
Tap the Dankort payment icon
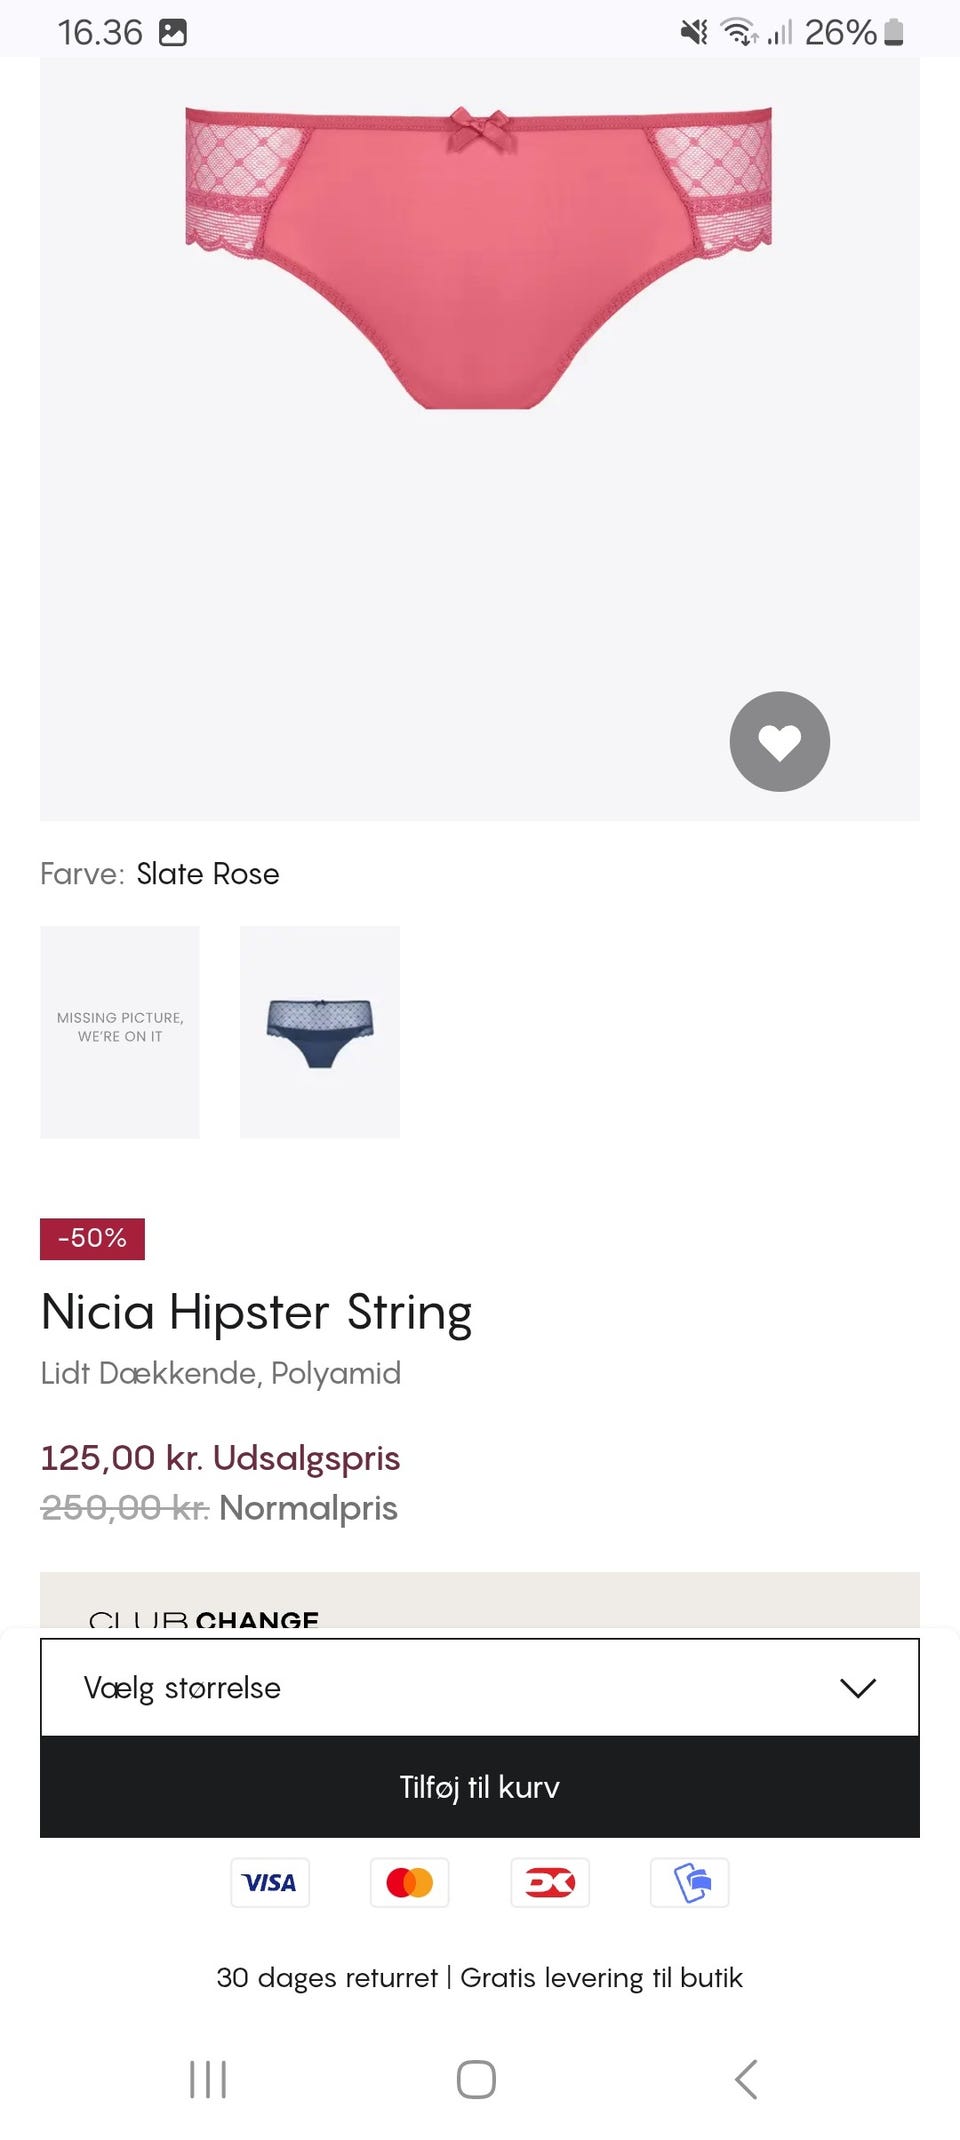550,1883
